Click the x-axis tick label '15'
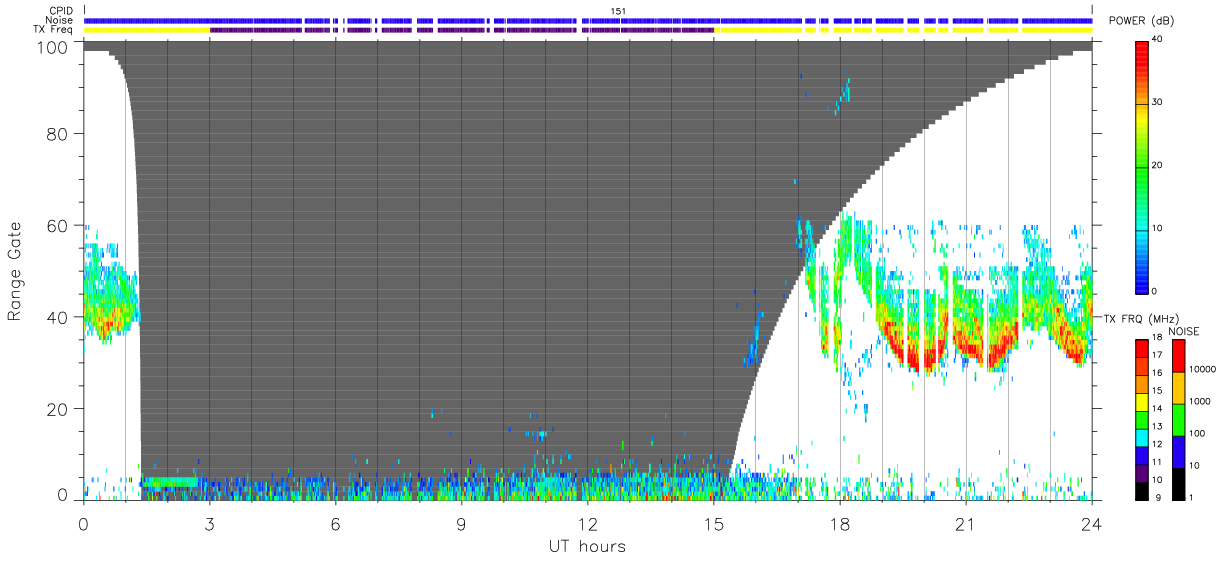Image resolution: width=1228 pixels, height=567 pixels. tap(713, 524)
